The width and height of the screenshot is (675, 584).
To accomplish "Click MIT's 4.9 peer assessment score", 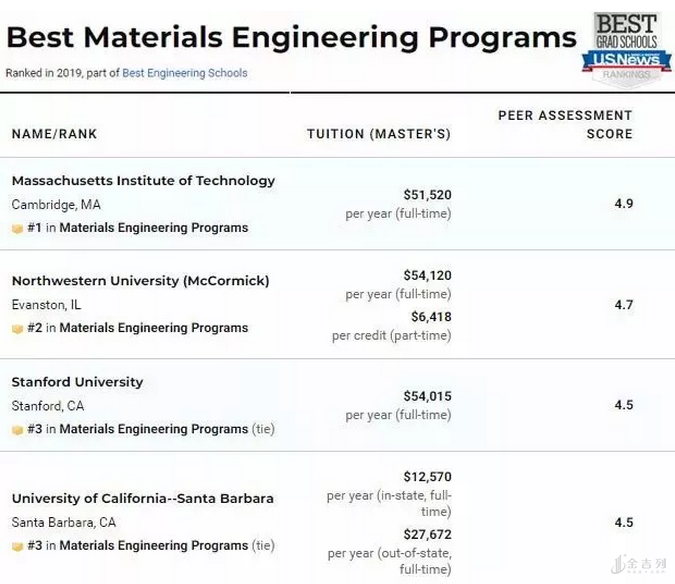I will click(x=623, y=204).
